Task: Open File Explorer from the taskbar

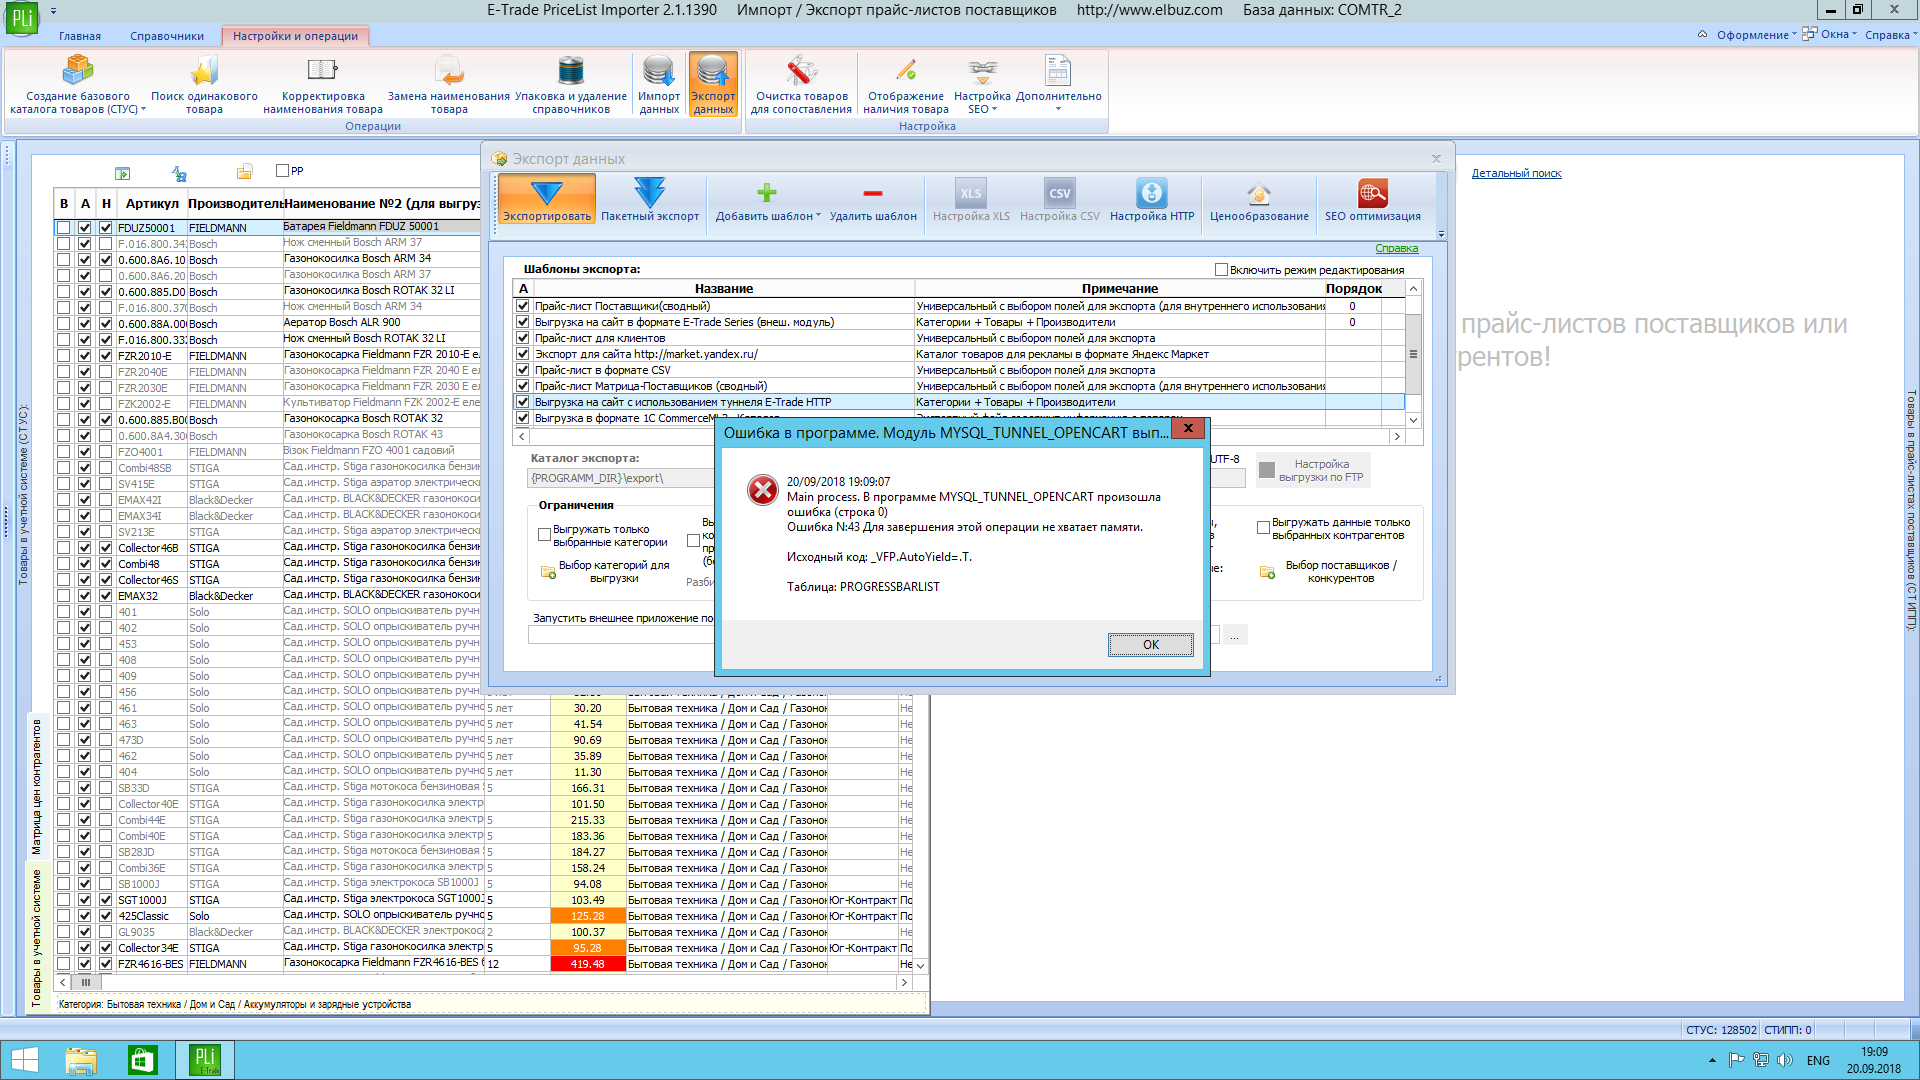Action: pos(81,1060)
